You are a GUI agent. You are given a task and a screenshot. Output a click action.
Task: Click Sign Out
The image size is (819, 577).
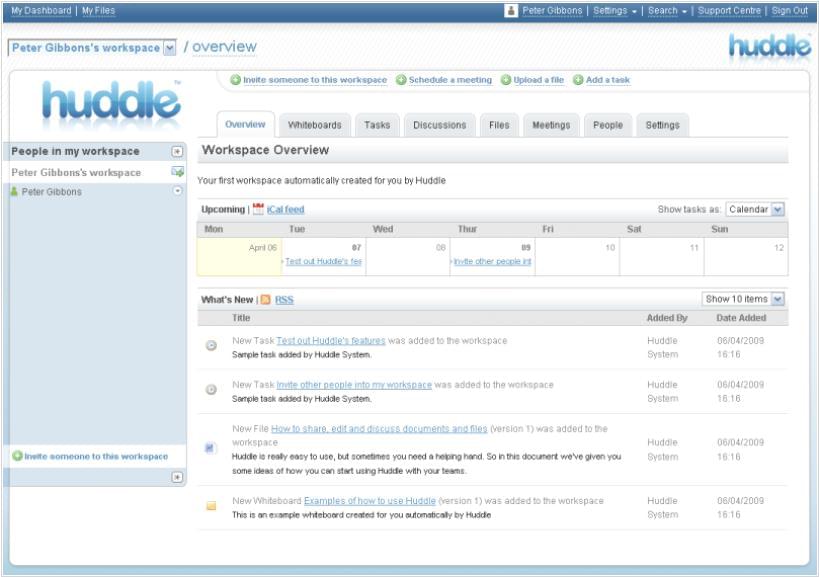click(790, 10)
